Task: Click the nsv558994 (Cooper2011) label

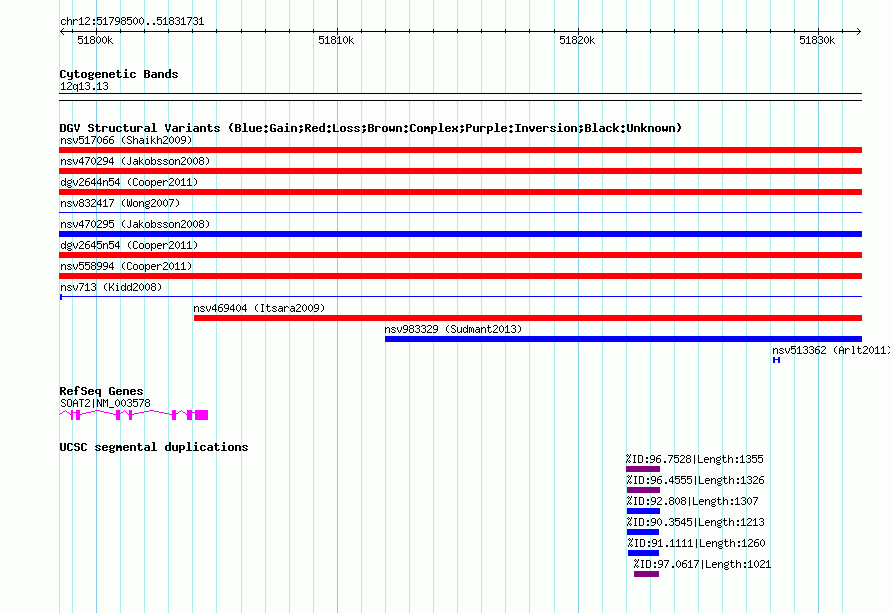Action: [126, 266]
